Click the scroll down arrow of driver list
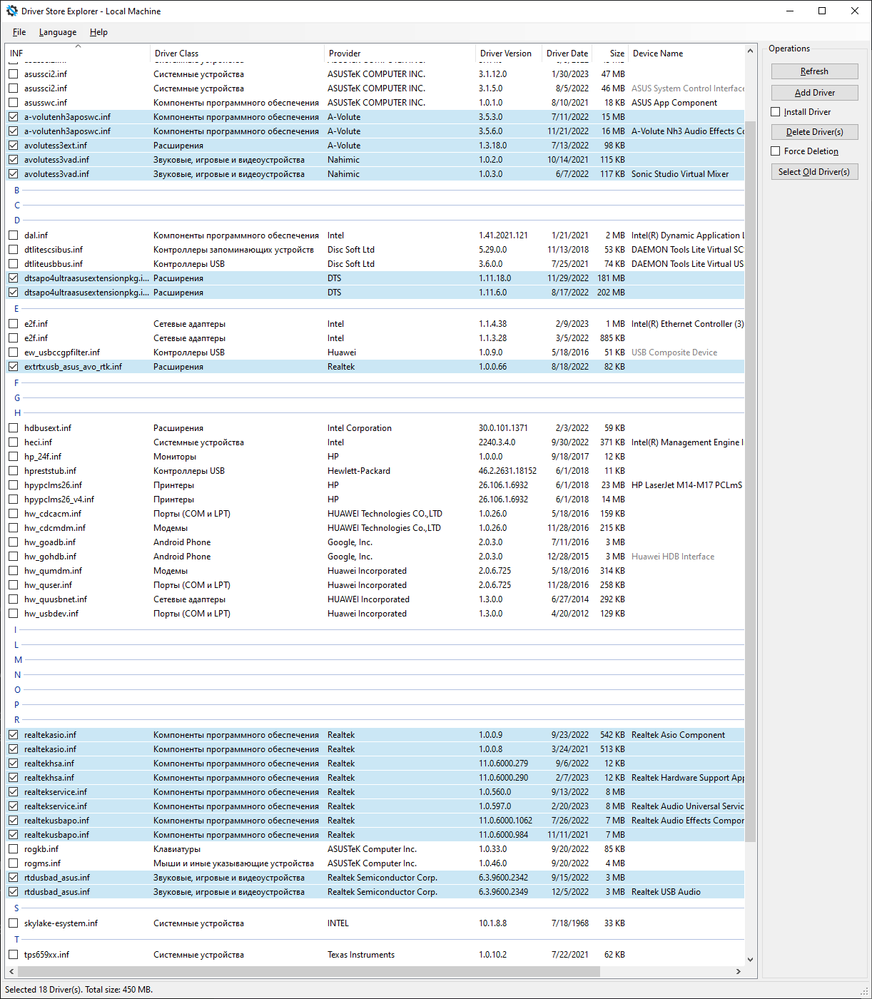 750,959
